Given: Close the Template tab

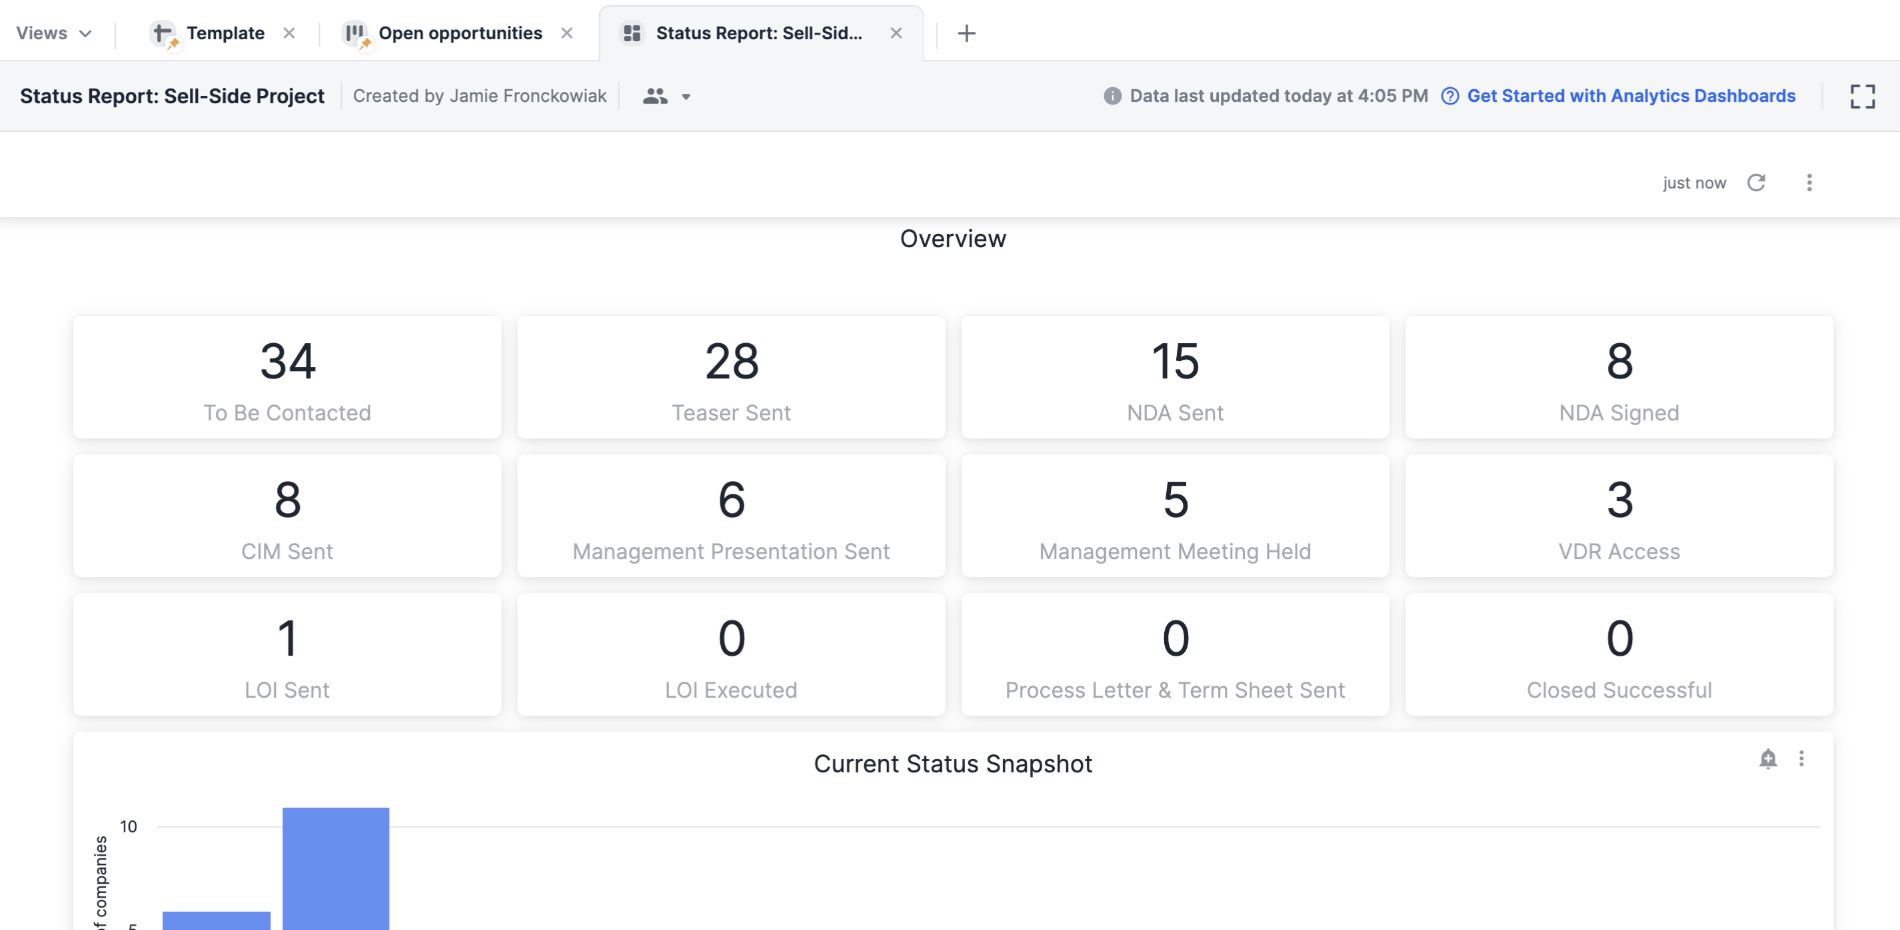Looking at the screenshot, I should 289,32.
